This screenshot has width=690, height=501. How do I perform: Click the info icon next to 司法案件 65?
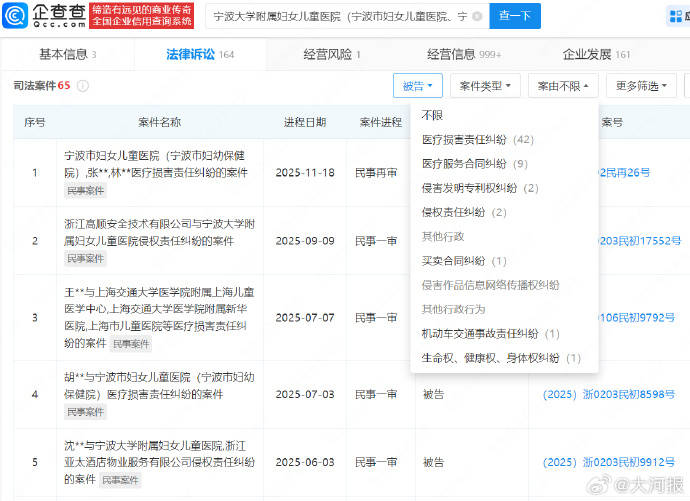point(83,86)
